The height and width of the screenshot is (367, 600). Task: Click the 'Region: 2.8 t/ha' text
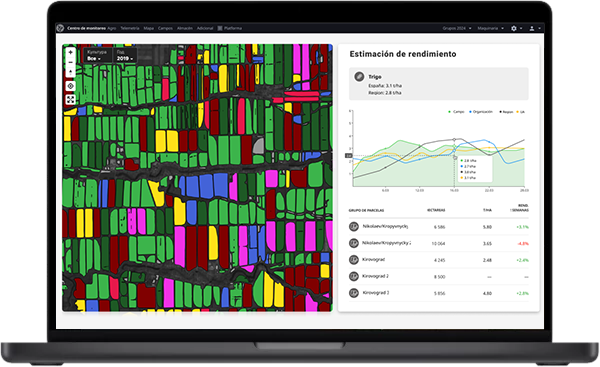coord(385,93)
